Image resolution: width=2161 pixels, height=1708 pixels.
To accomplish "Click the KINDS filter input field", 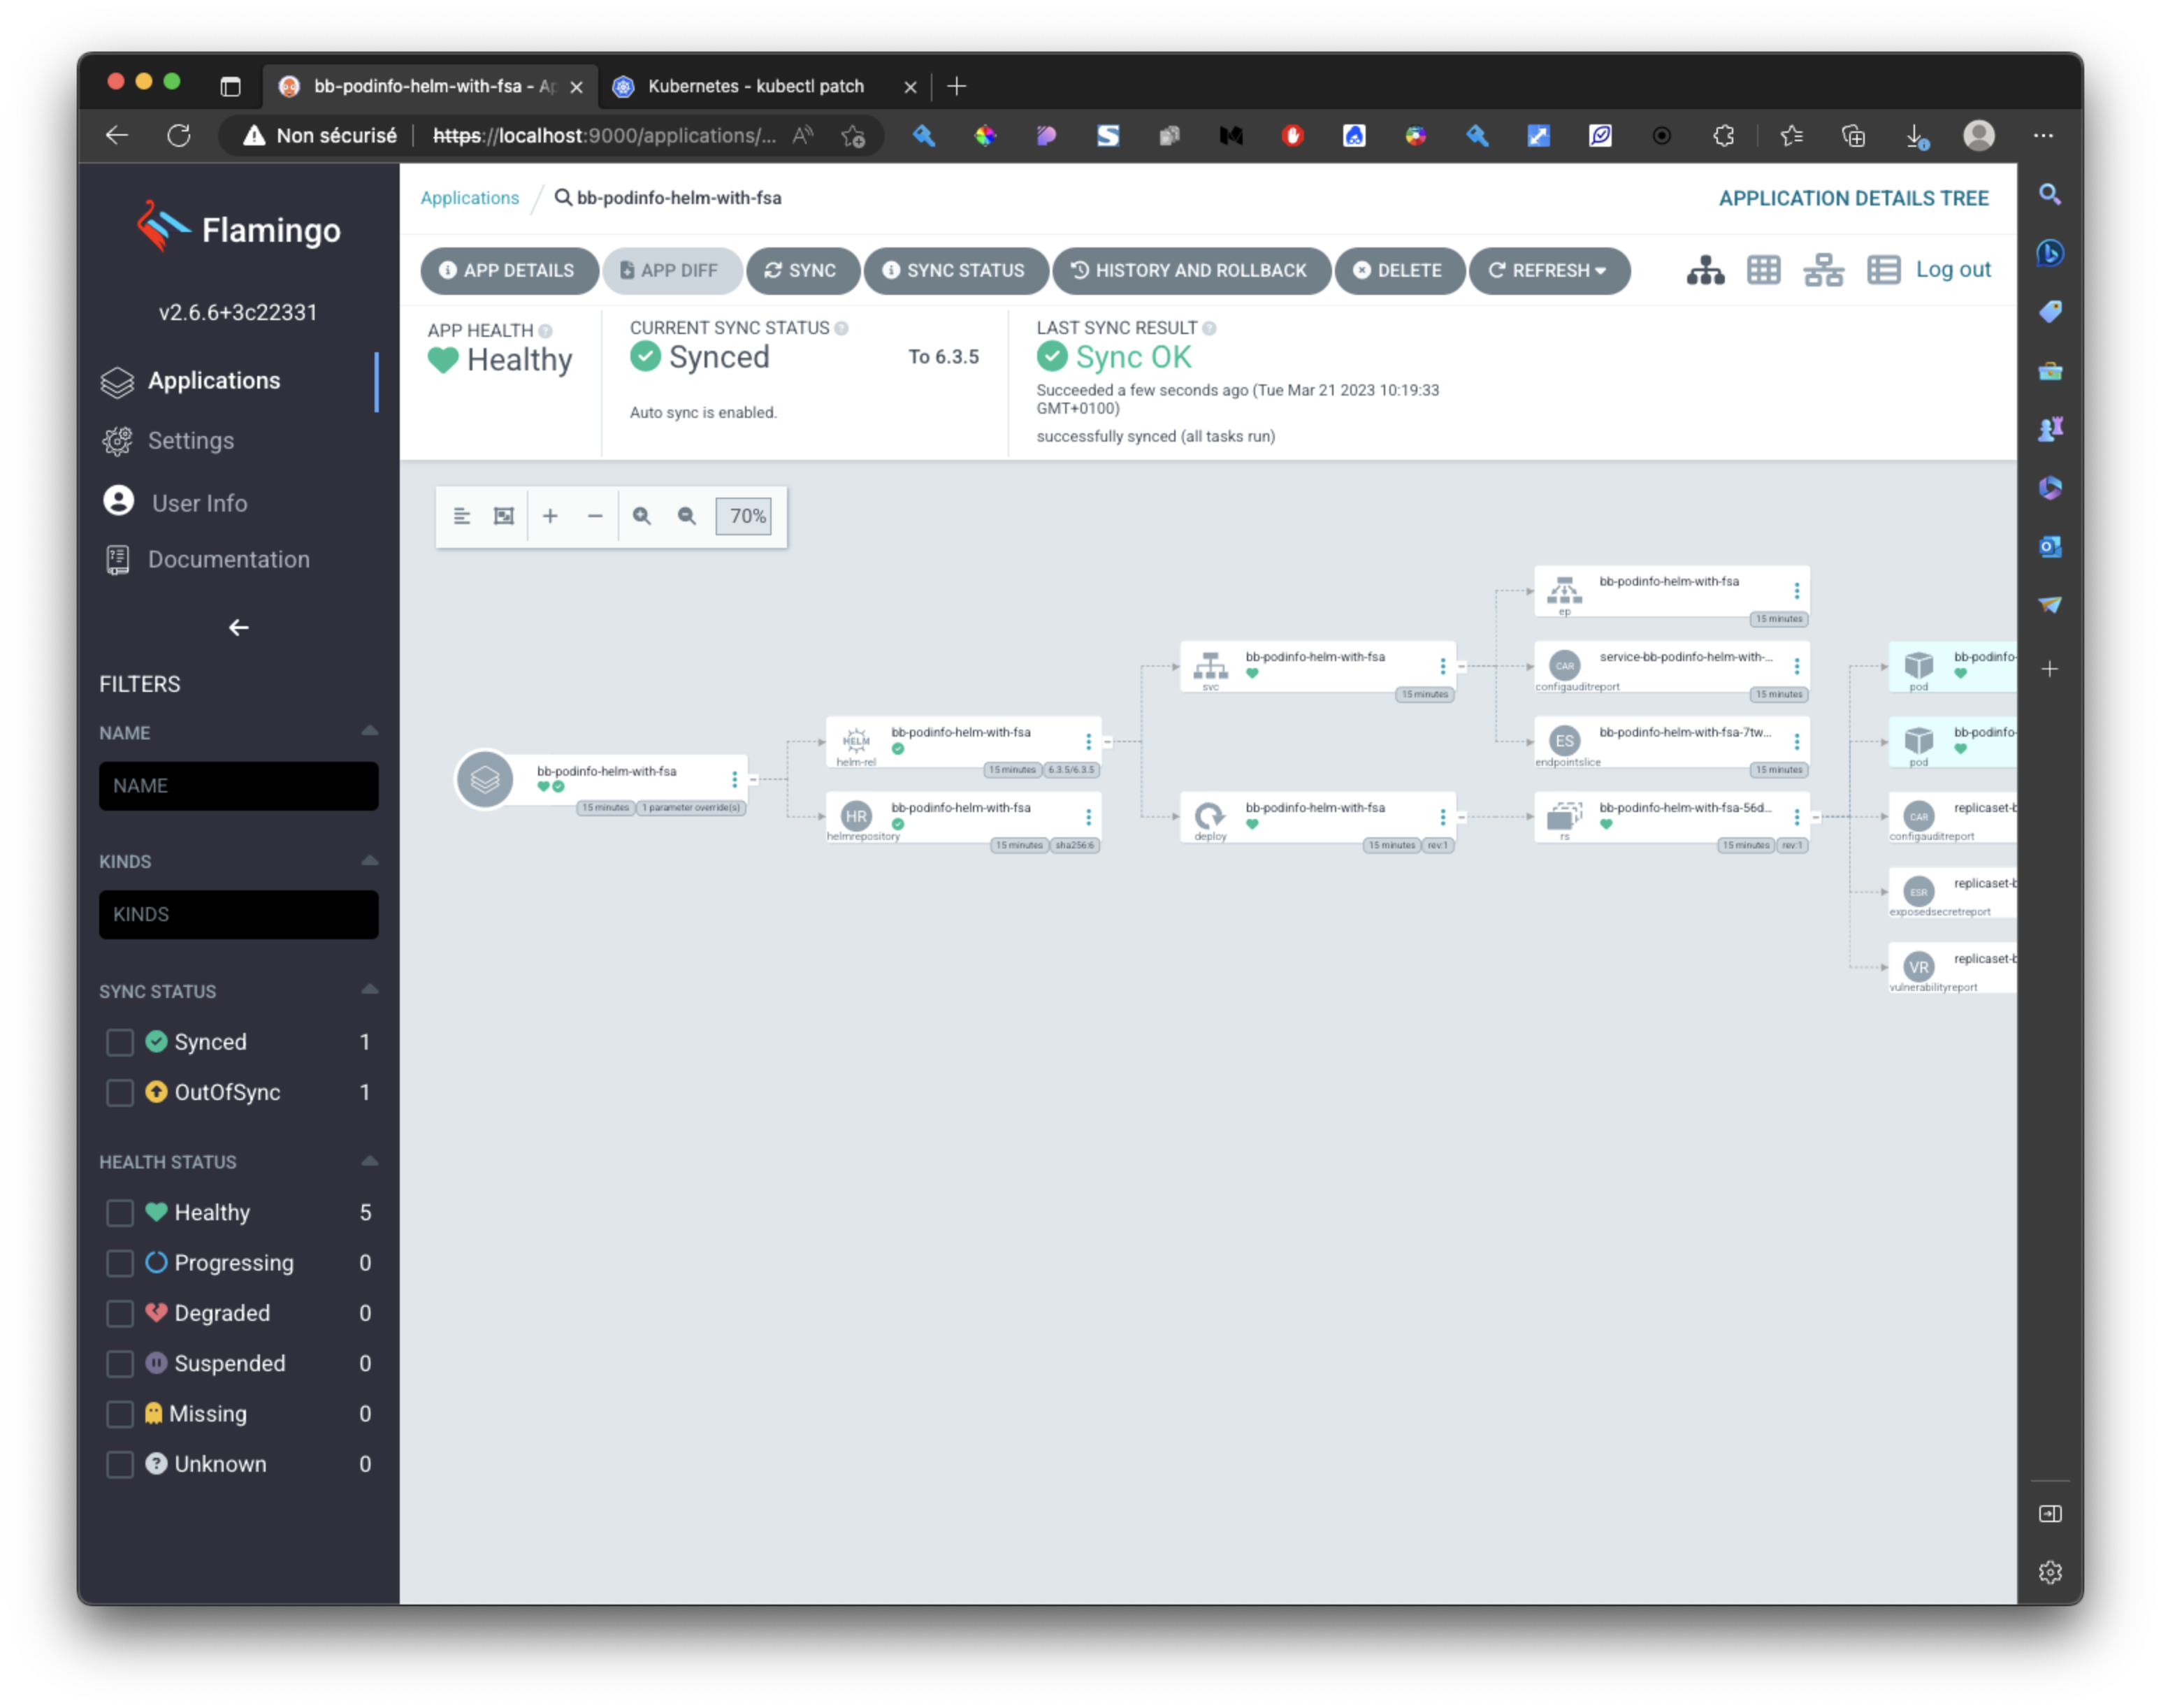I will click(x=238, y=915).
